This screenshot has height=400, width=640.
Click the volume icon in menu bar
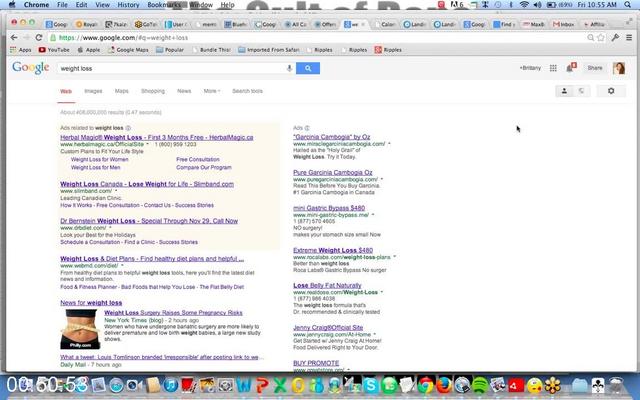[x=538, y=5]
